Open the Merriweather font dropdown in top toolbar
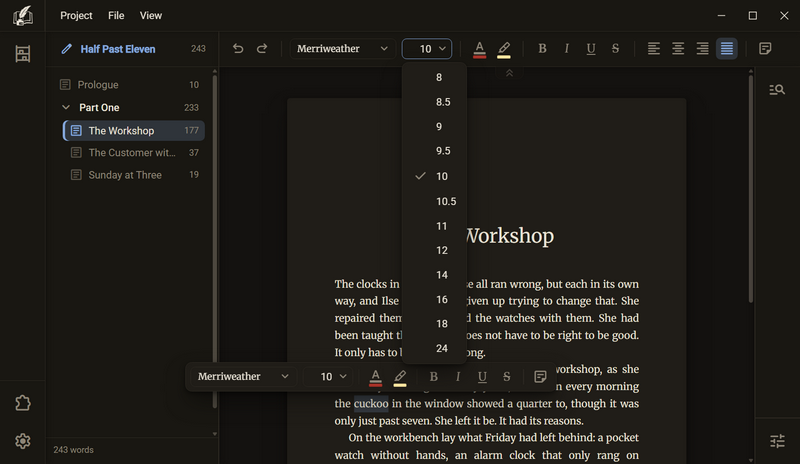The width and height of the screenshot is (800, 464). click(x=343, y=48)
